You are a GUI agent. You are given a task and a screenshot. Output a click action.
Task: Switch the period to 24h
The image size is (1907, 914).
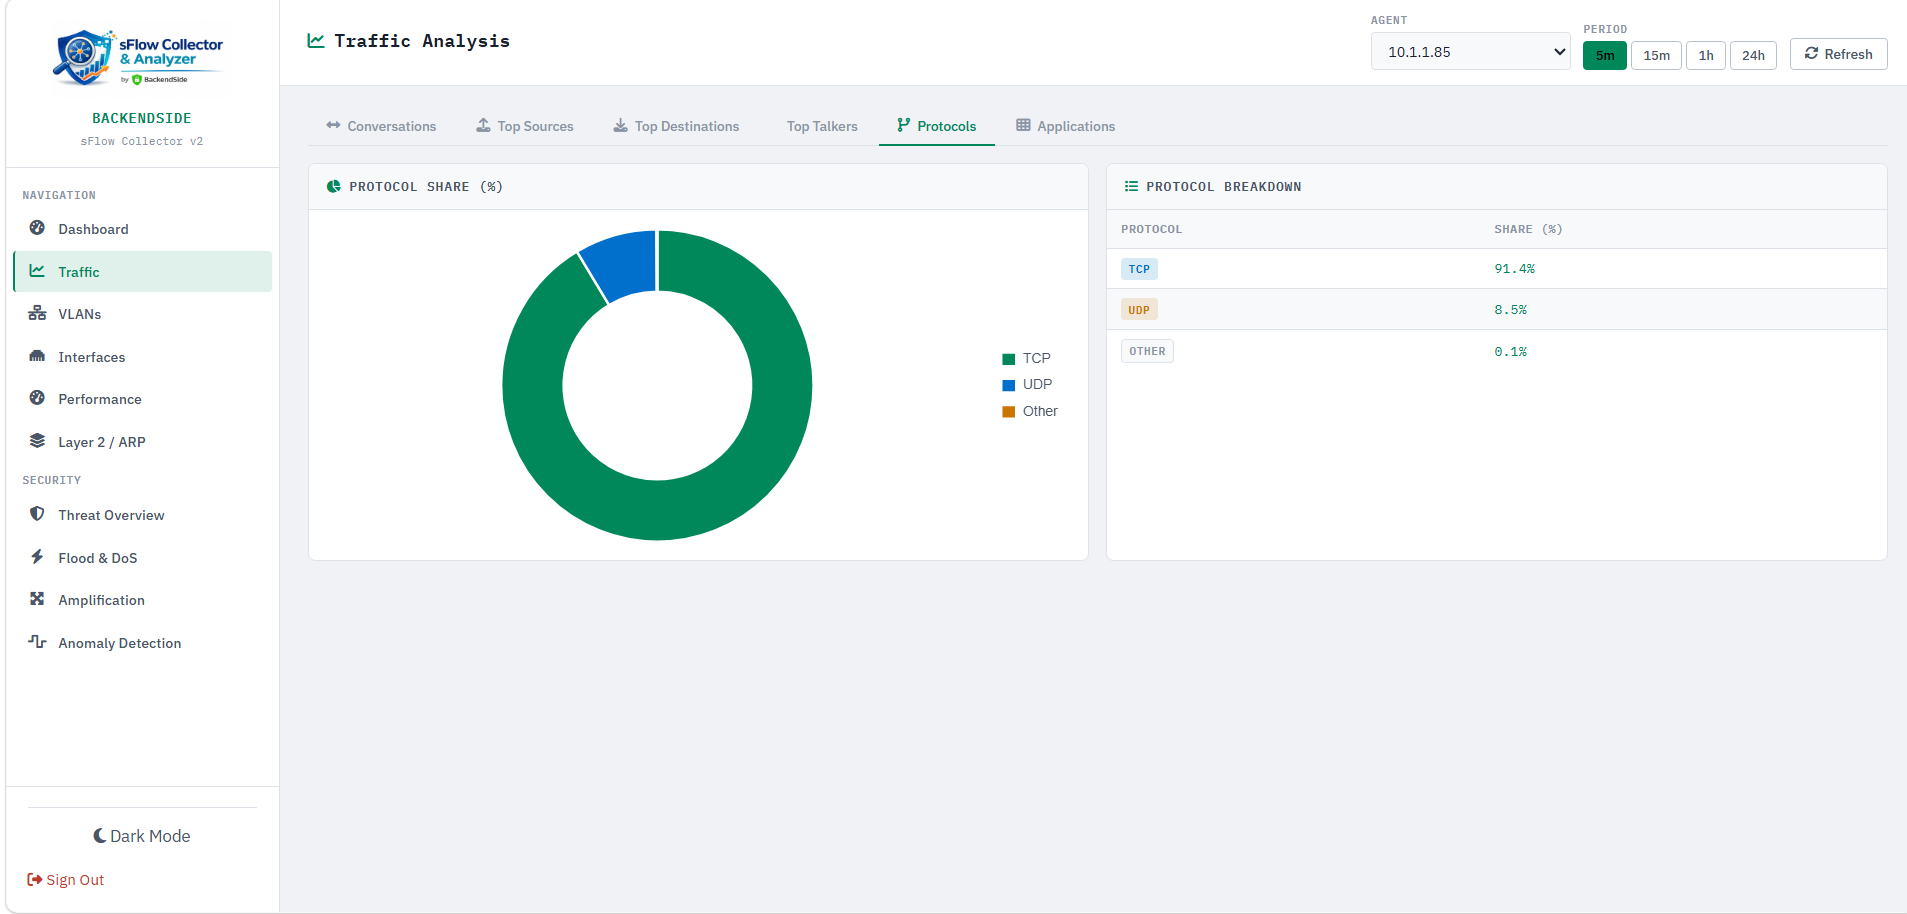1752,55
